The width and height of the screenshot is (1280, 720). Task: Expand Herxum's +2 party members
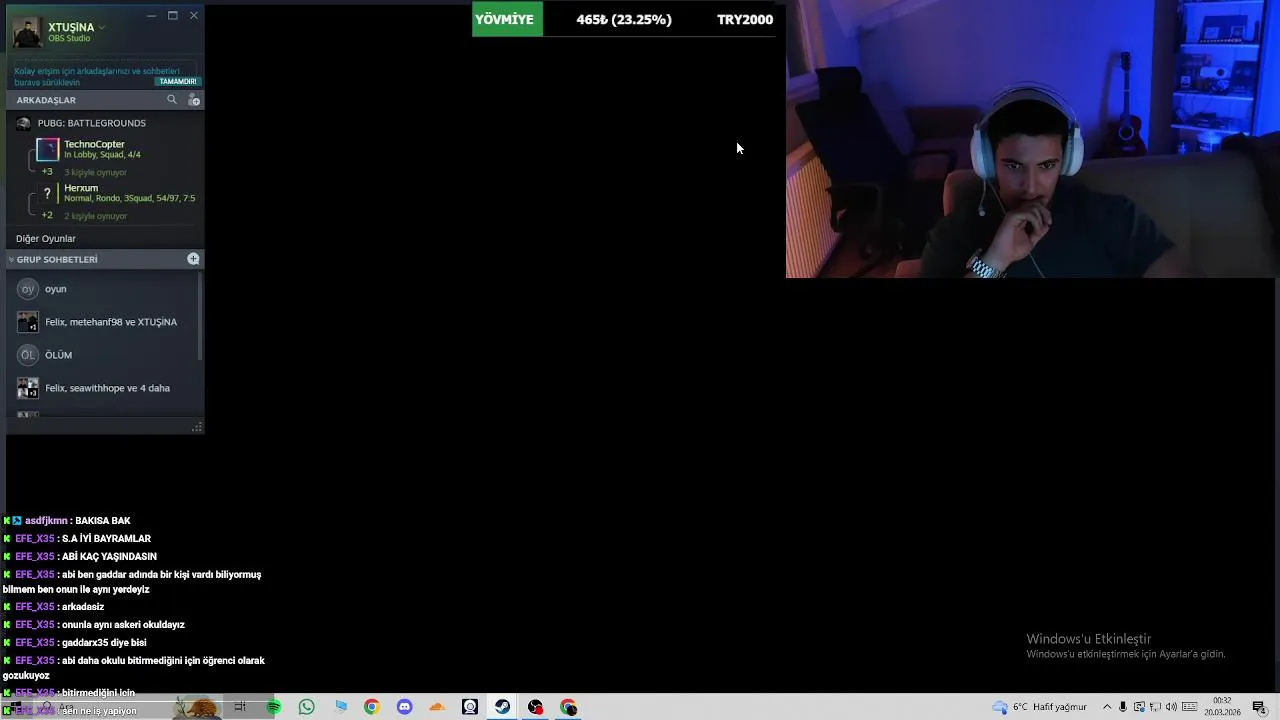coord(46,216)
